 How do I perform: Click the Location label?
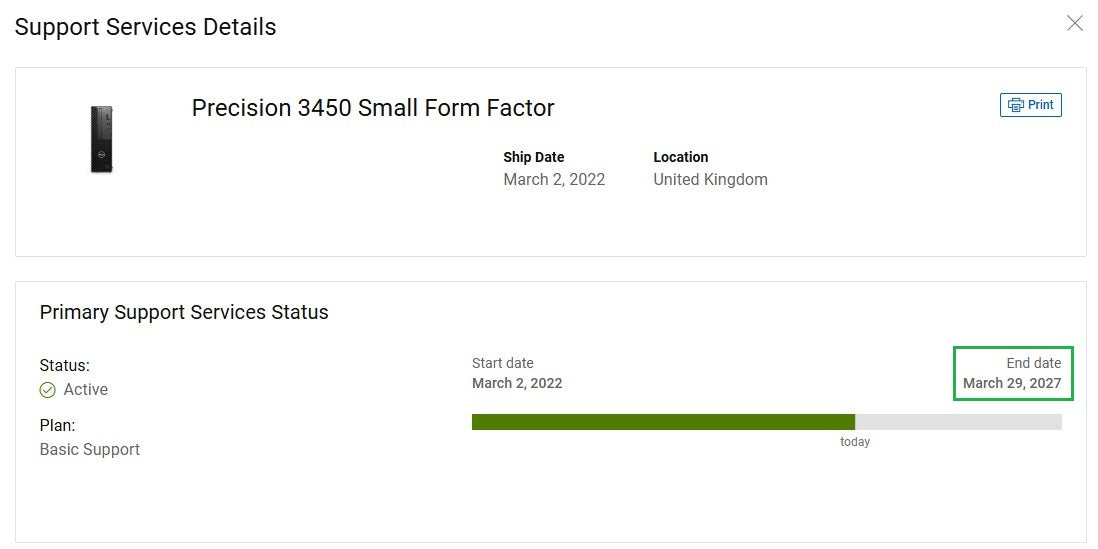(x=681, y=157)
